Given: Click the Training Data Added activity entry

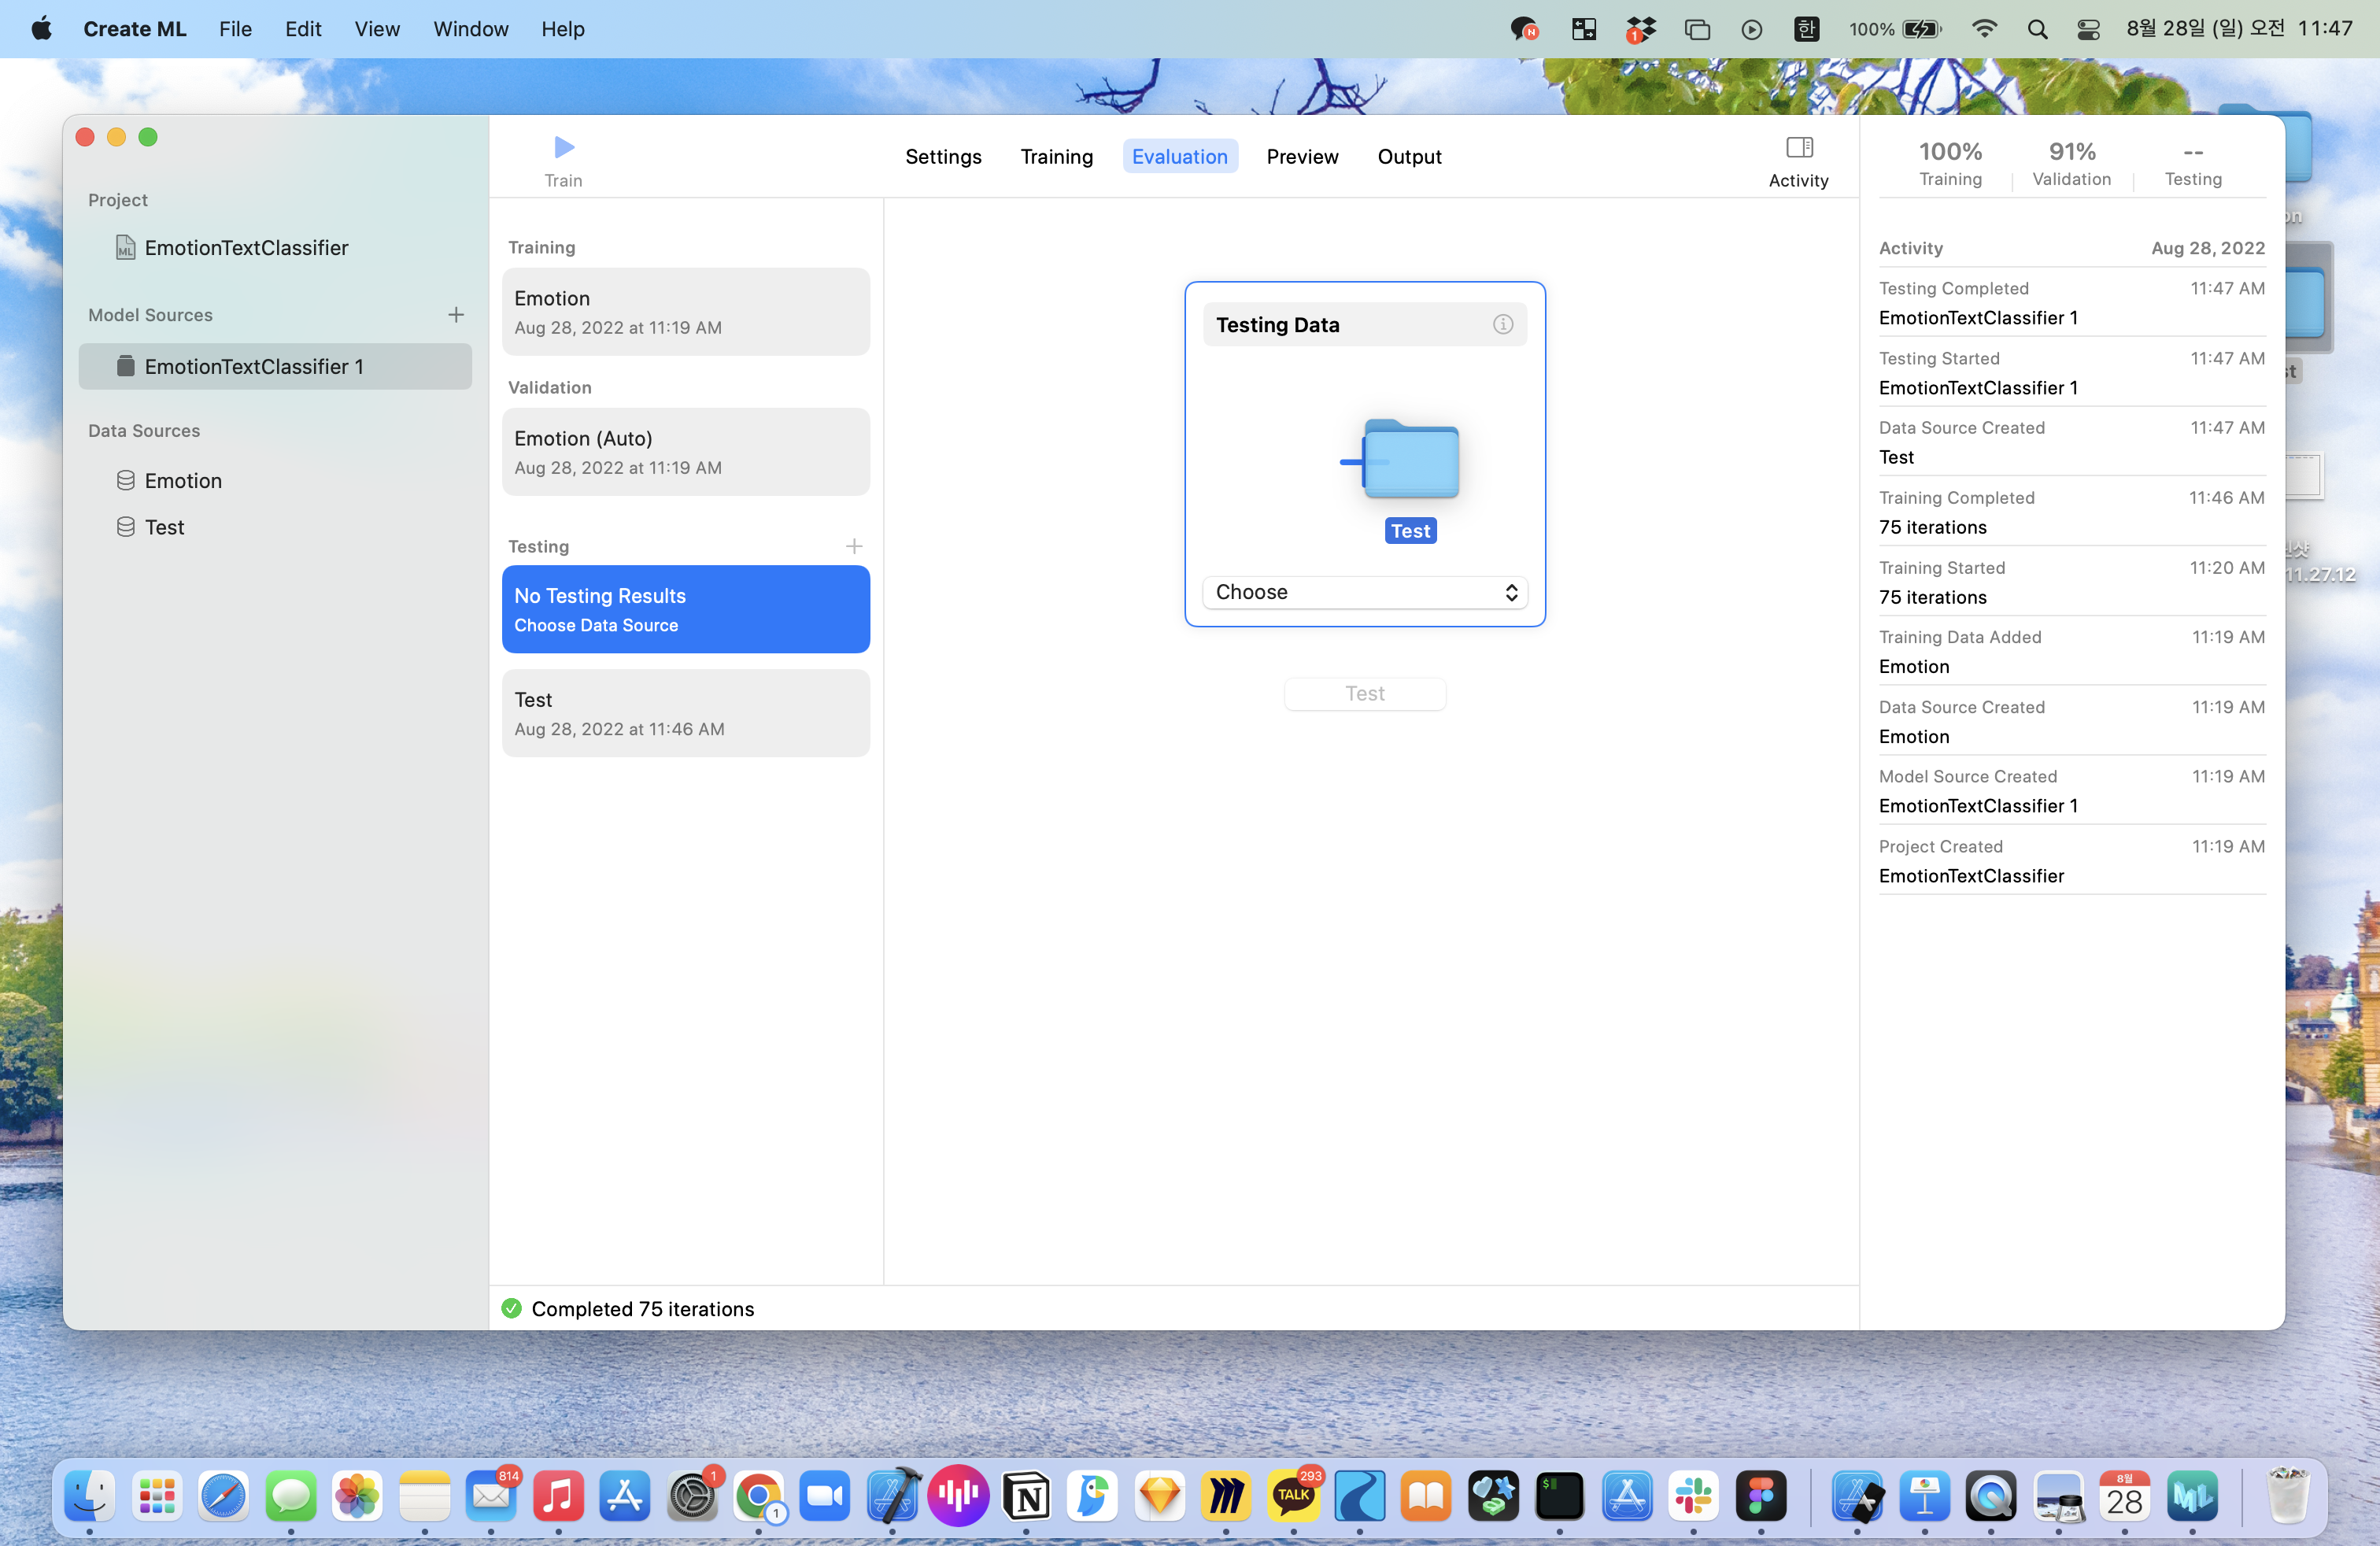Looking at the screenshot, I should point(2072,651).
